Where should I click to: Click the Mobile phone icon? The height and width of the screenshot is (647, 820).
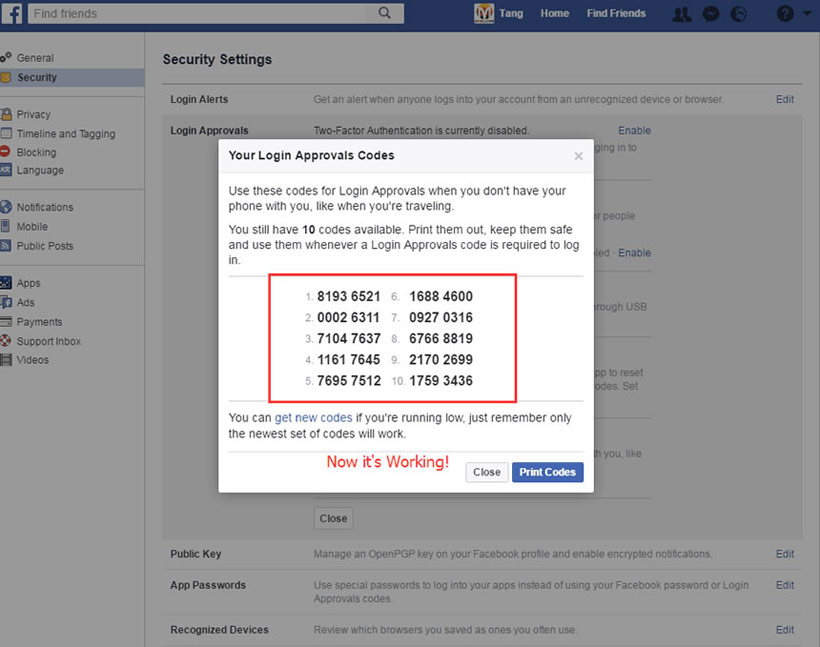click(5, 226)
